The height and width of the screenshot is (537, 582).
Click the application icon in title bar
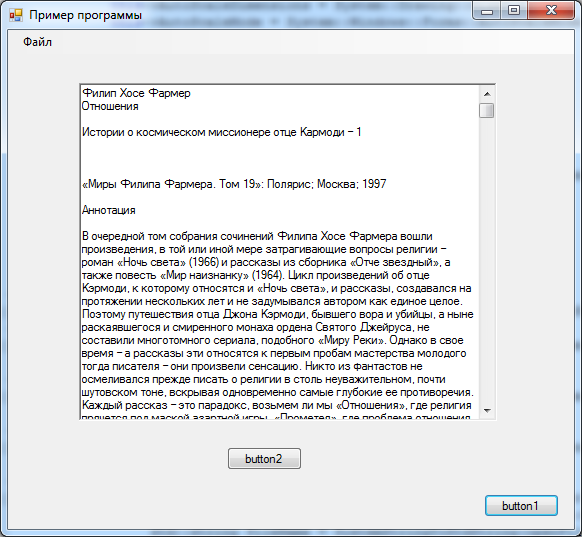[x=16, y=15]
